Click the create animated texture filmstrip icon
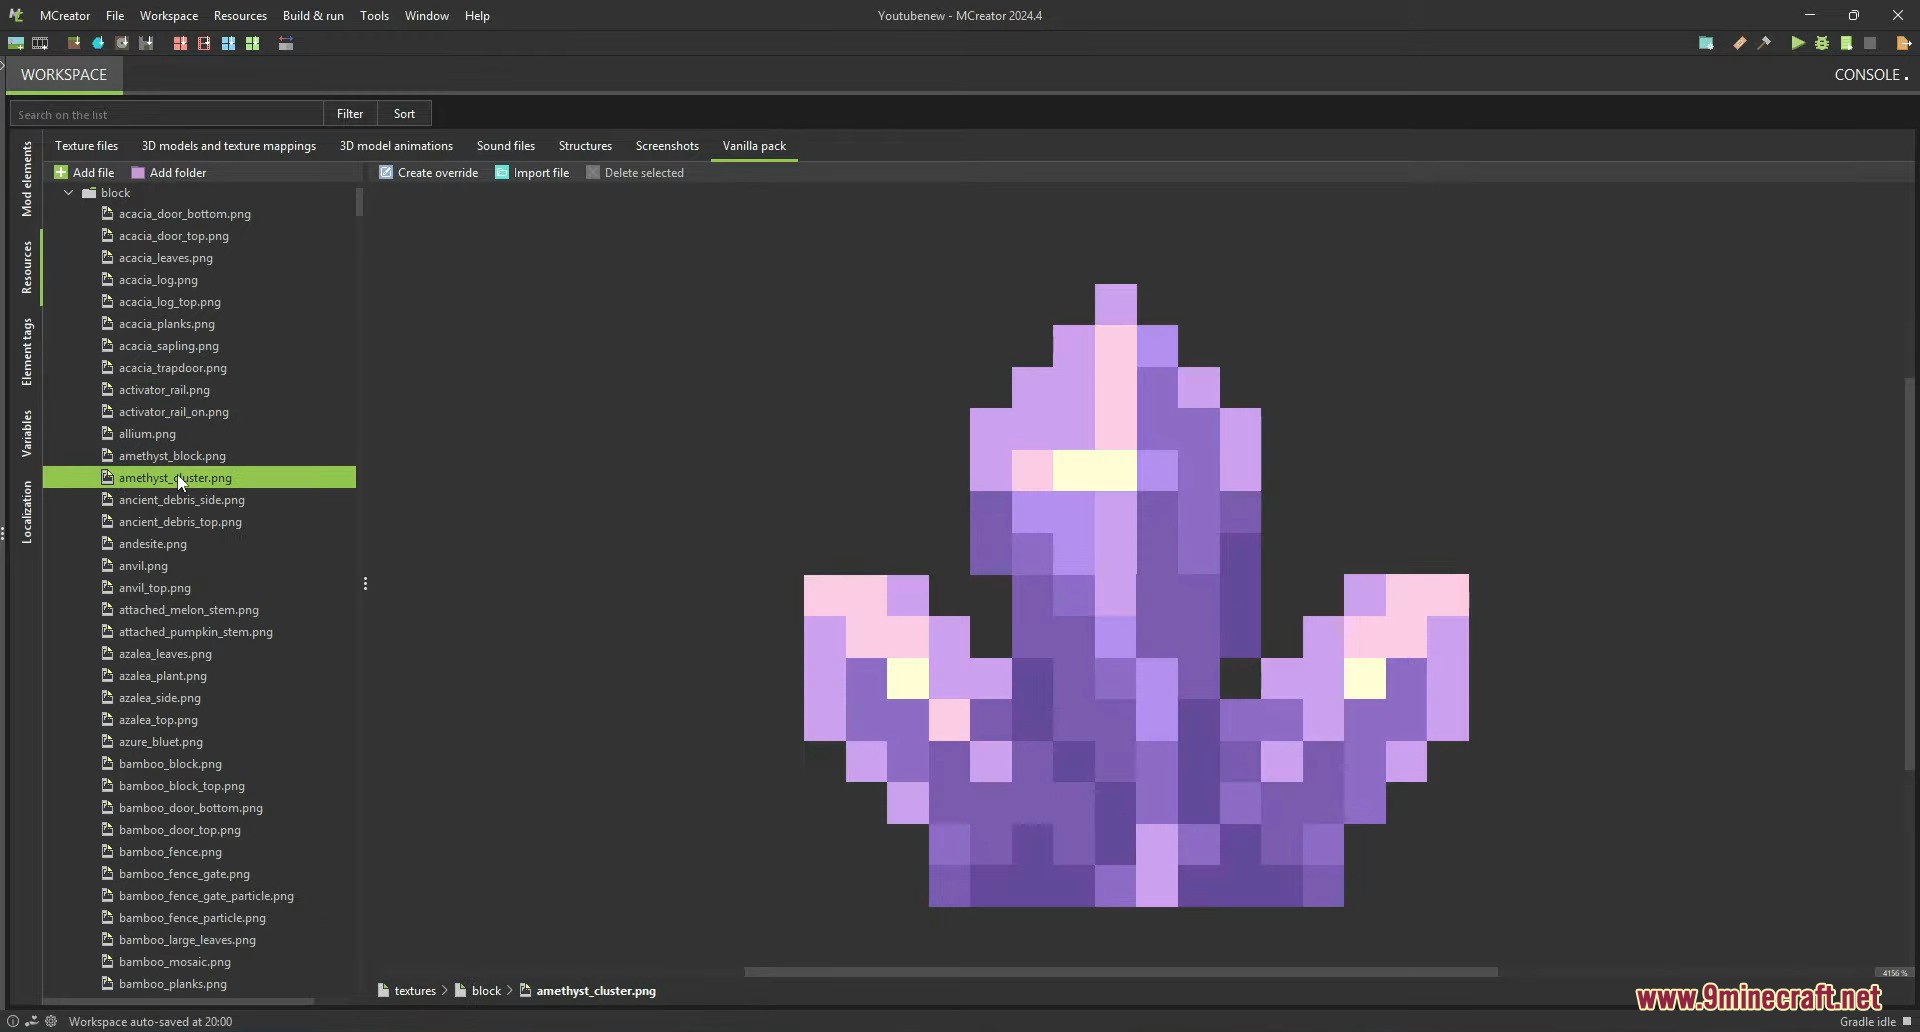The height and width of the screenshot is (1032, 1920). tap(40, 43)
